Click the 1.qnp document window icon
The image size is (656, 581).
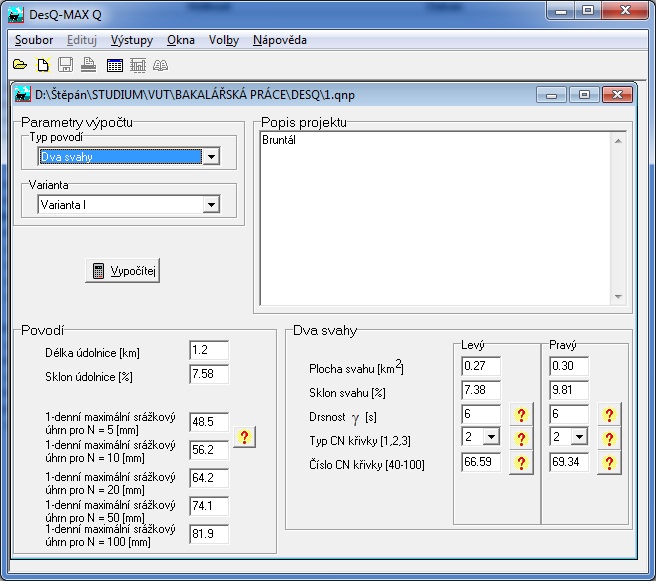pos(23,95)
